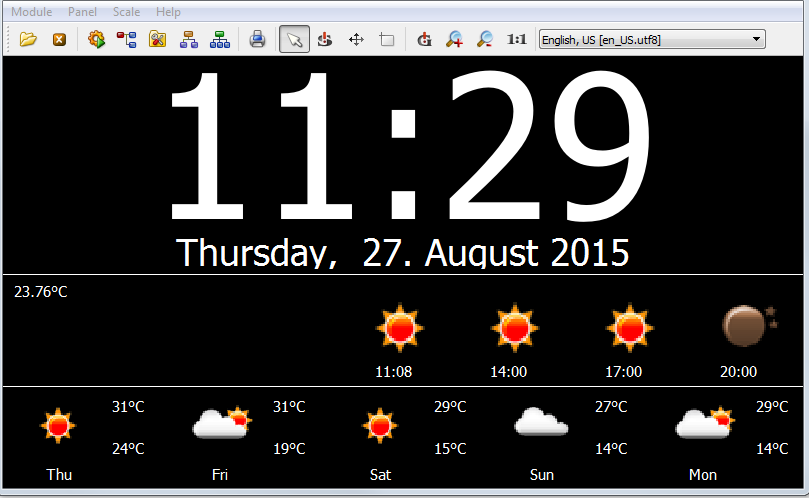
Task: Open the Help menu
Action: (x=168, y=12)
